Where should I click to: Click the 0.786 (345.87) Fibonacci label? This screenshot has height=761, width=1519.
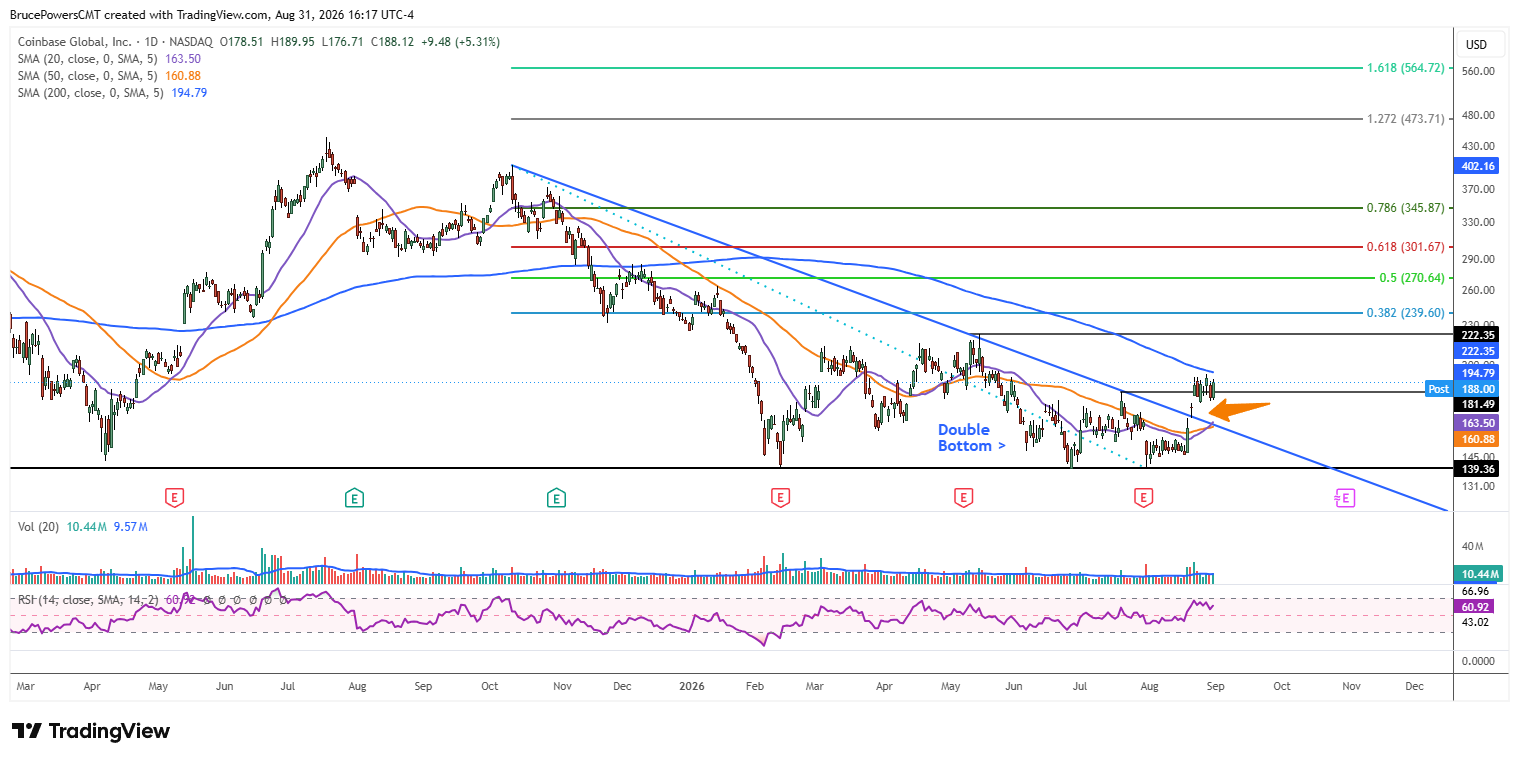pyautogui.click(x=1406, y=208)
